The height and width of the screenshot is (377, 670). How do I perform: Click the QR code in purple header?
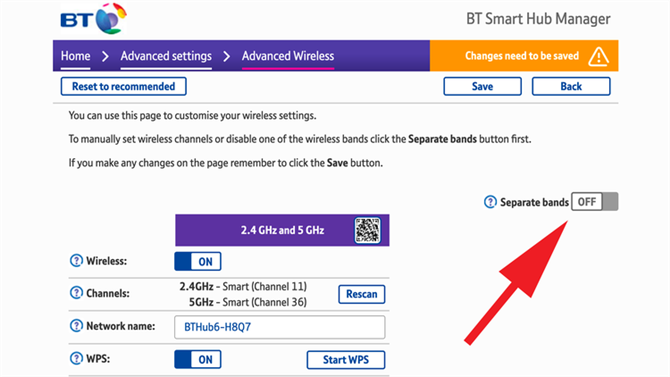point(367,230)
